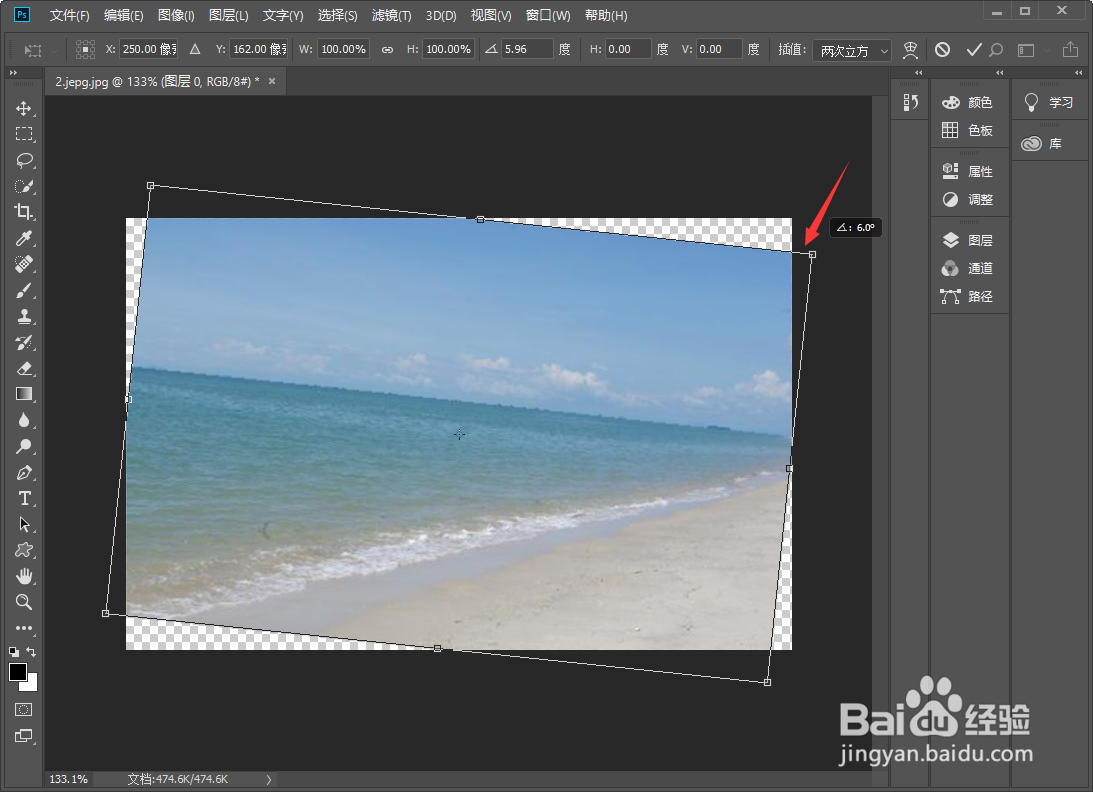
Task: Select the Horizontal Type tool
Action: click(x=24, y=498)
